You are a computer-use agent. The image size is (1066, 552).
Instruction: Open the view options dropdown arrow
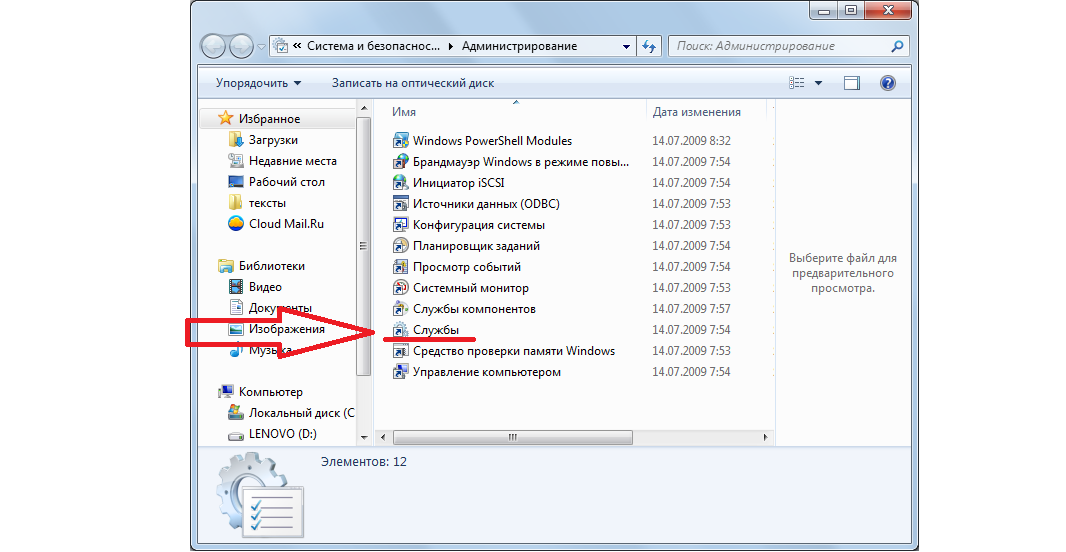(x=818, y=83)
